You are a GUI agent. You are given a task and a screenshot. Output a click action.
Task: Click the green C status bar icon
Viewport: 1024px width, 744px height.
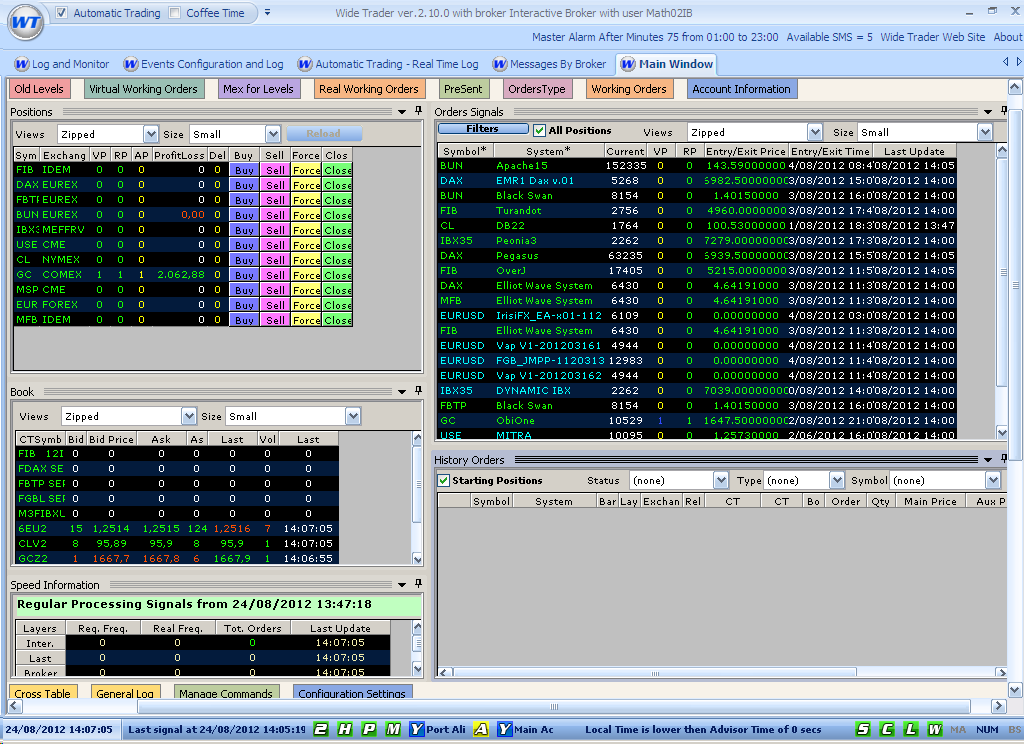pyautogui.click(x=887, y=729)
